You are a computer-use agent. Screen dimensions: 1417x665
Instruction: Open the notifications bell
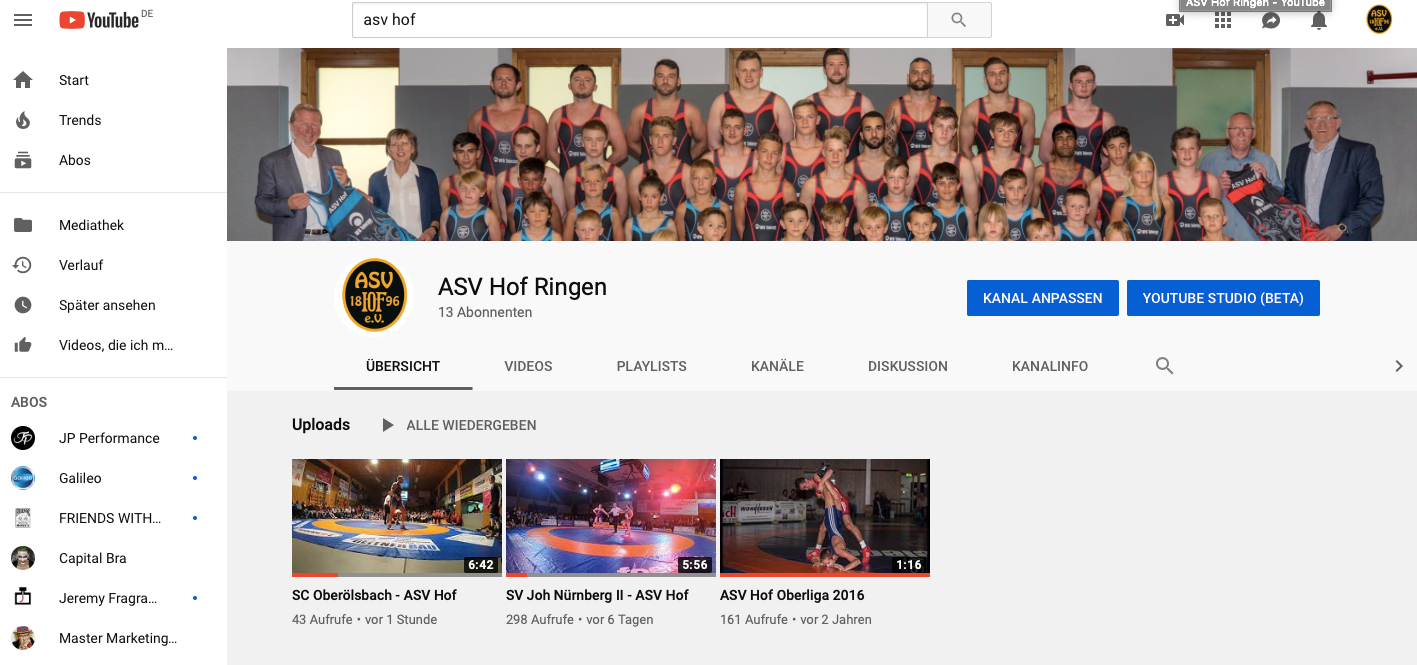coord(1319,20)
